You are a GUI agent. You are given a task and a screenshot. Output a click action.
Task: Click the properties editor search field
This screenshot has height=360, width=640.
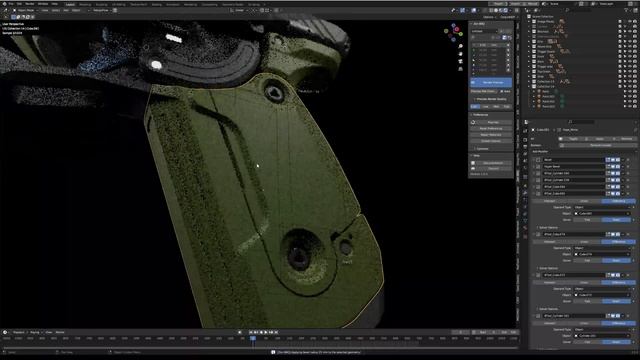581,122
